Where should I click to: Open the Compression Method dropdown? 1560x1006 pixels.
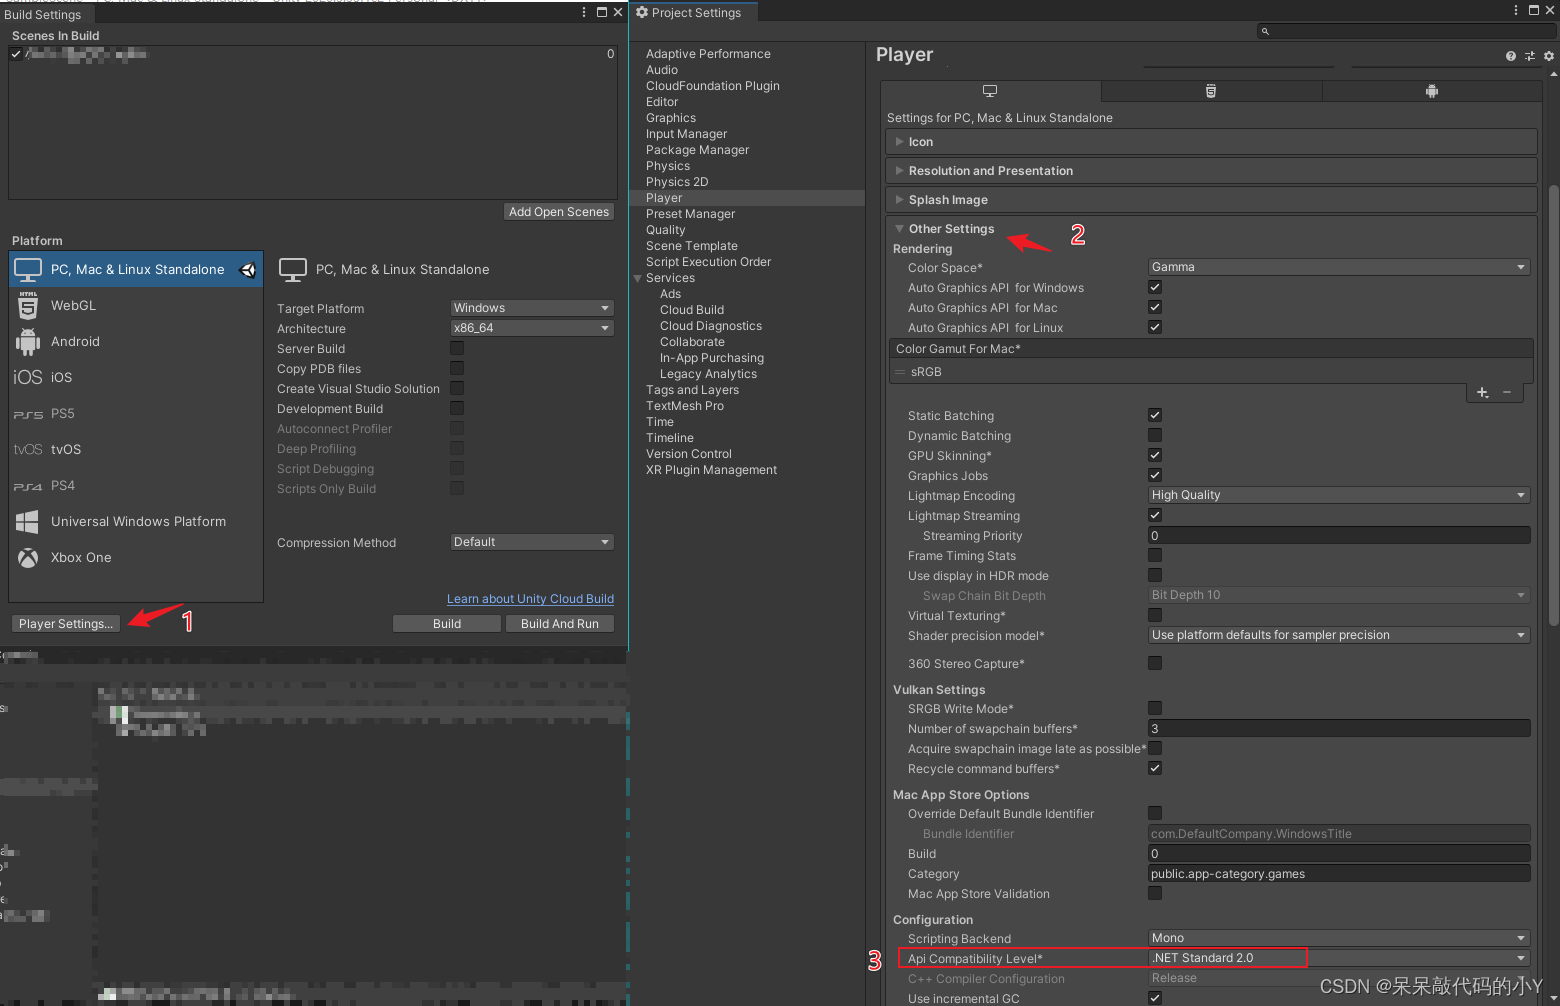point(532,542)
